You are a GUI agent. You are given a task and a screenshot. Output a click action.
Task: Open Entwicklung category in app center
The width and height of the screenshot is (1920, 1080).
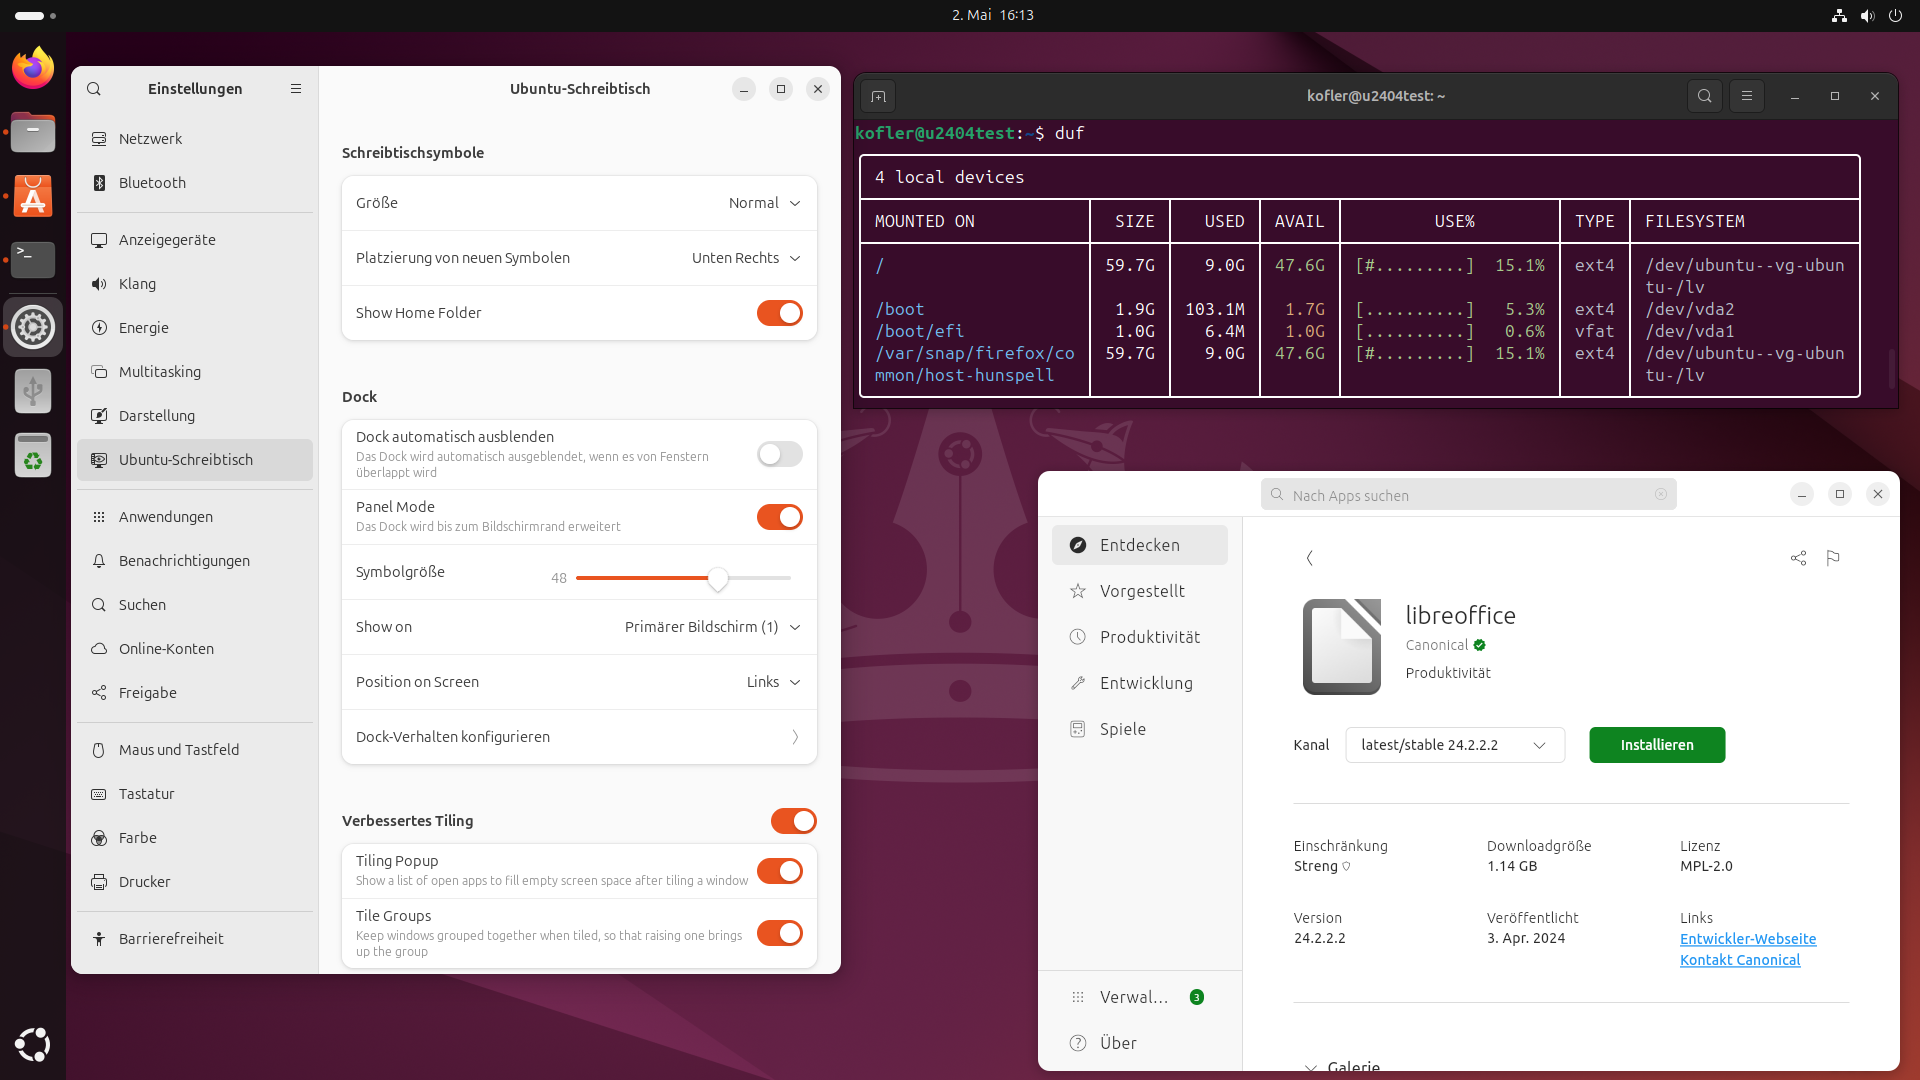pyautogui.click(x=1146, y=683)
